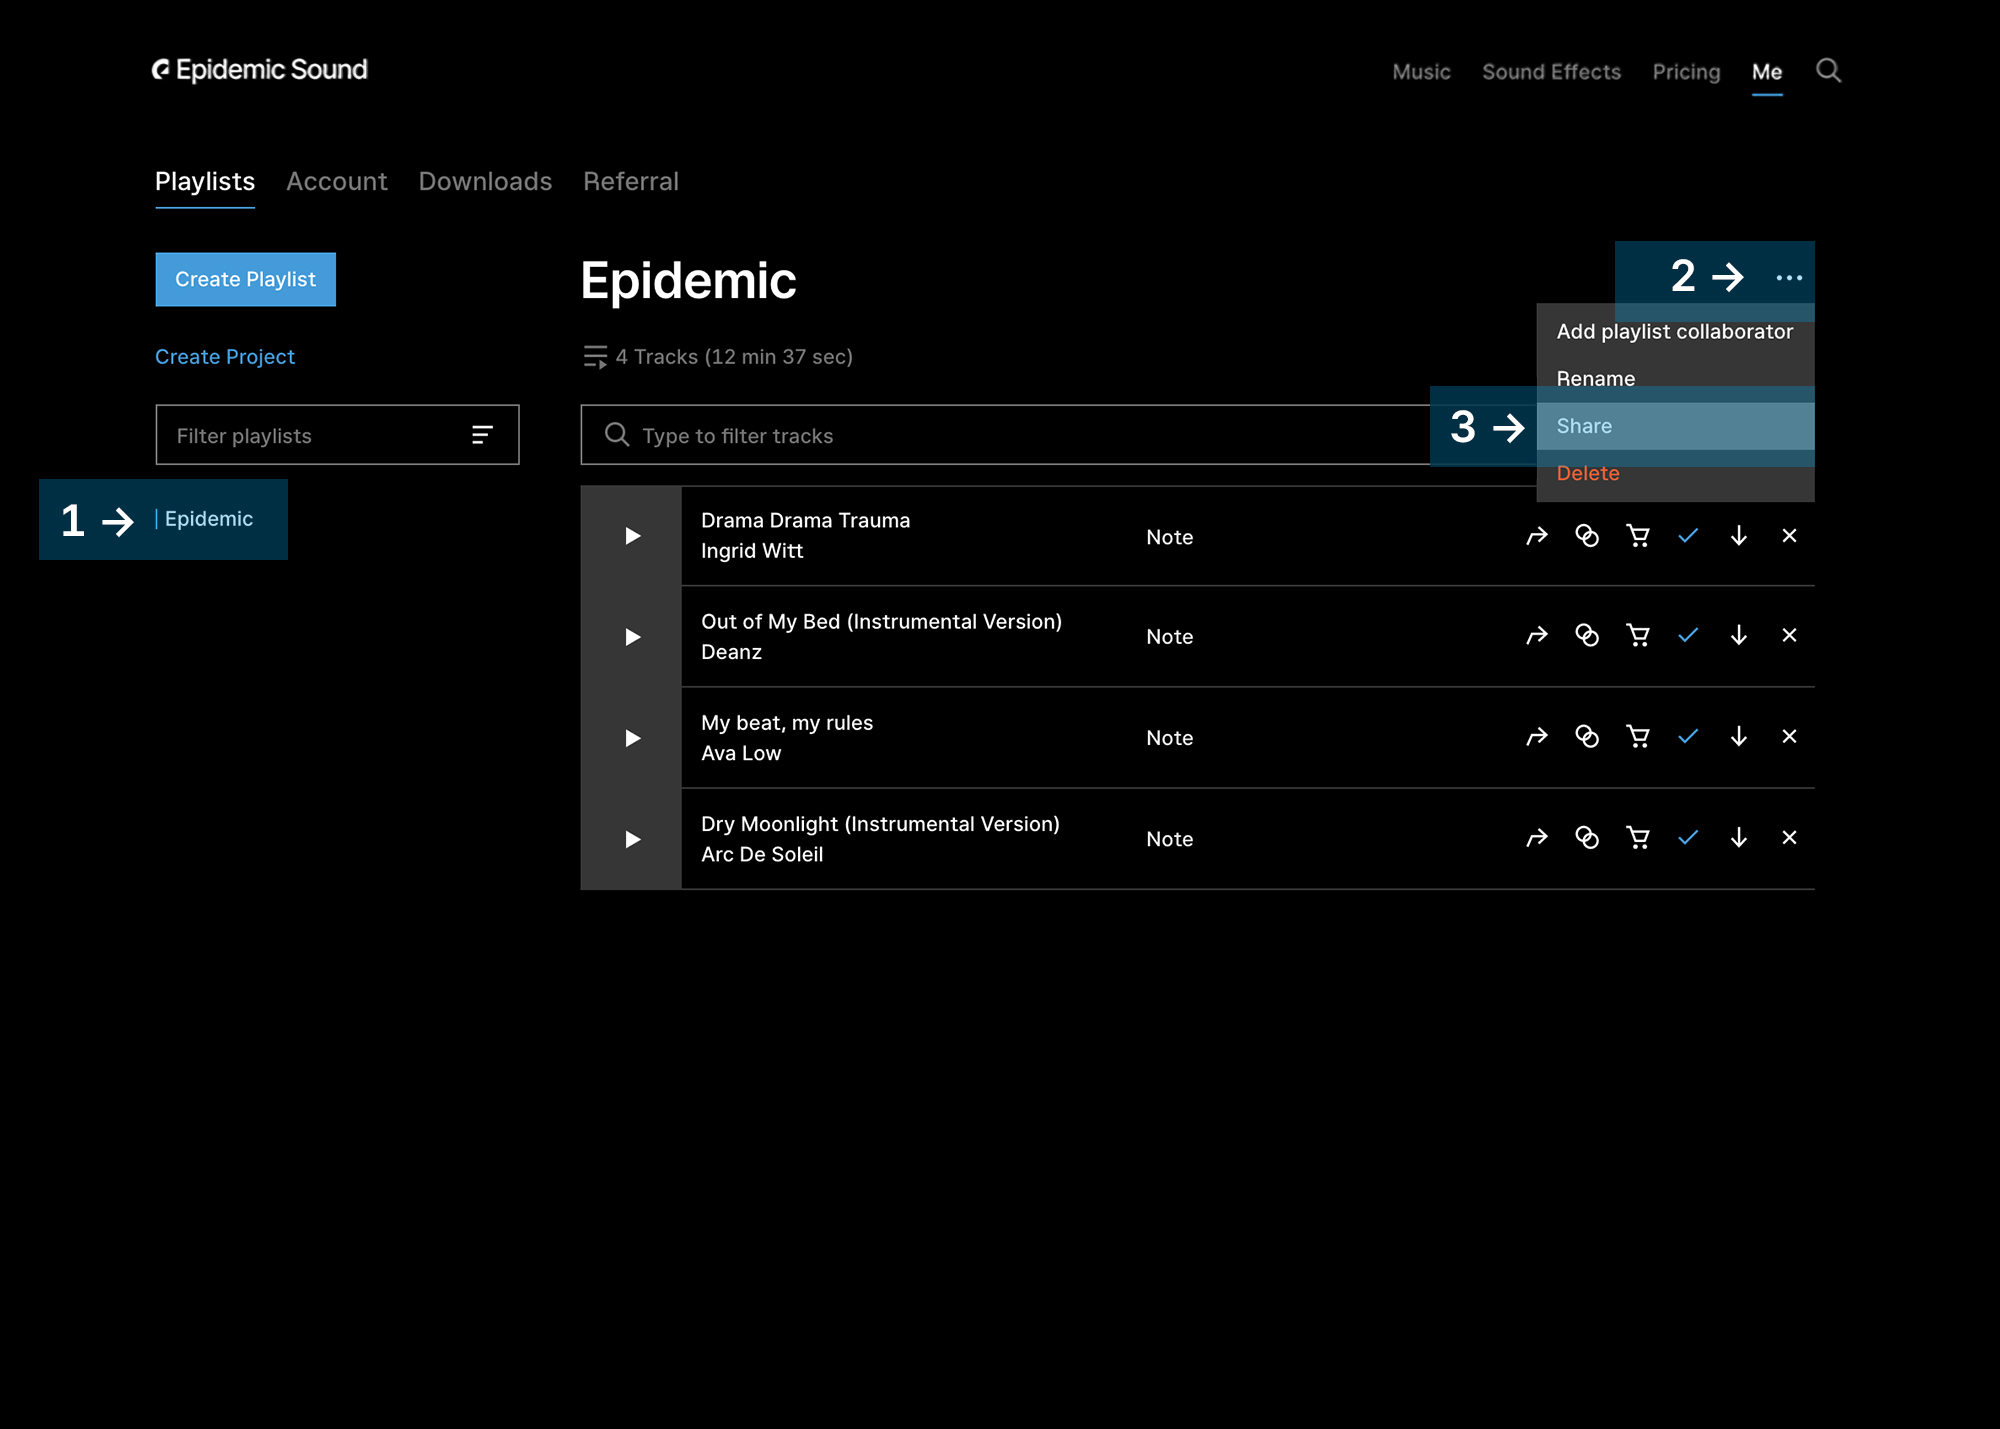Remove Drama Drama Trauma from playlist
2000x1429 pixels.
1789,536
